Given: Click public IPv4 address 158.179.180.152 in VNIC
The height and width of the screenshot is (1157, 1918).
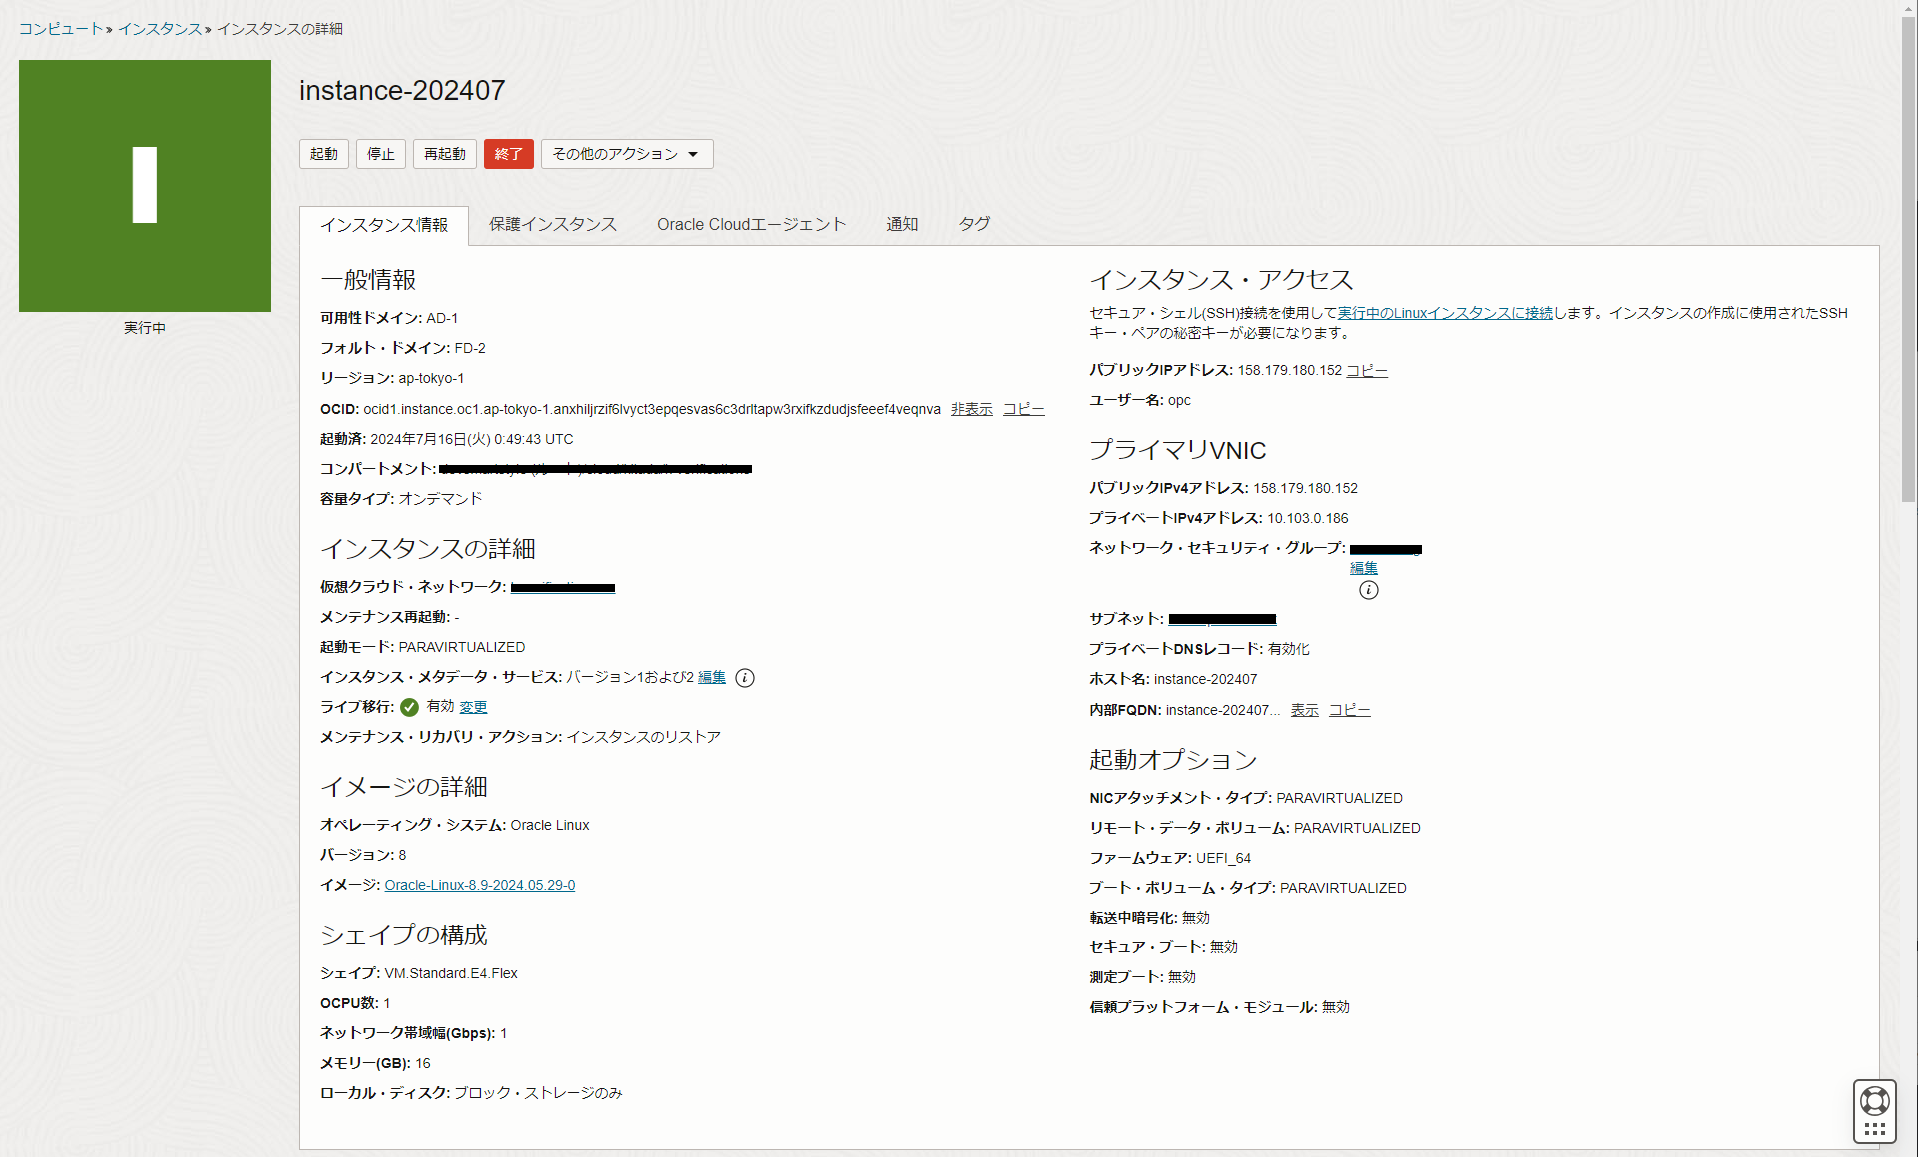Looking at the screenshot, I should pyautogui.click(x=1305, y=488).
